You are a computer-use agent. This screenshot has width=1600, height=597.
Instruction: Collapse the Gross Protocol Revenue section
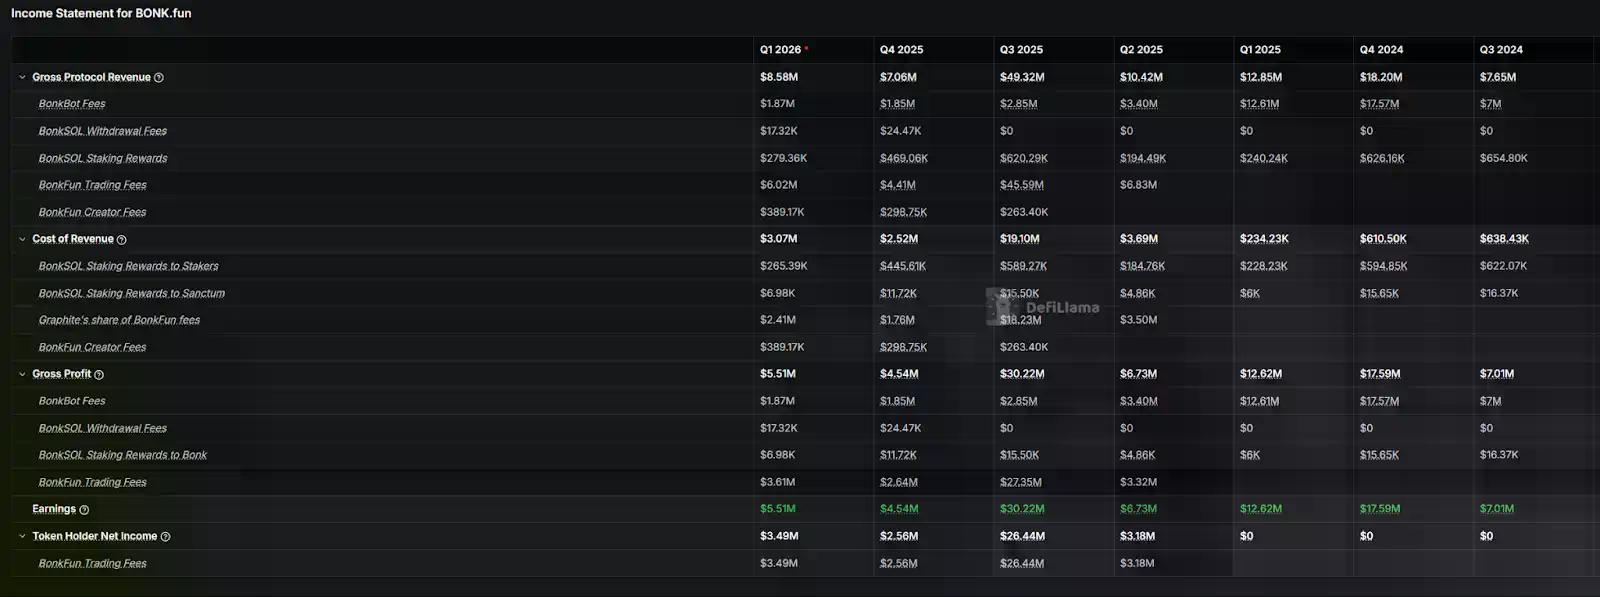(22, 77)
